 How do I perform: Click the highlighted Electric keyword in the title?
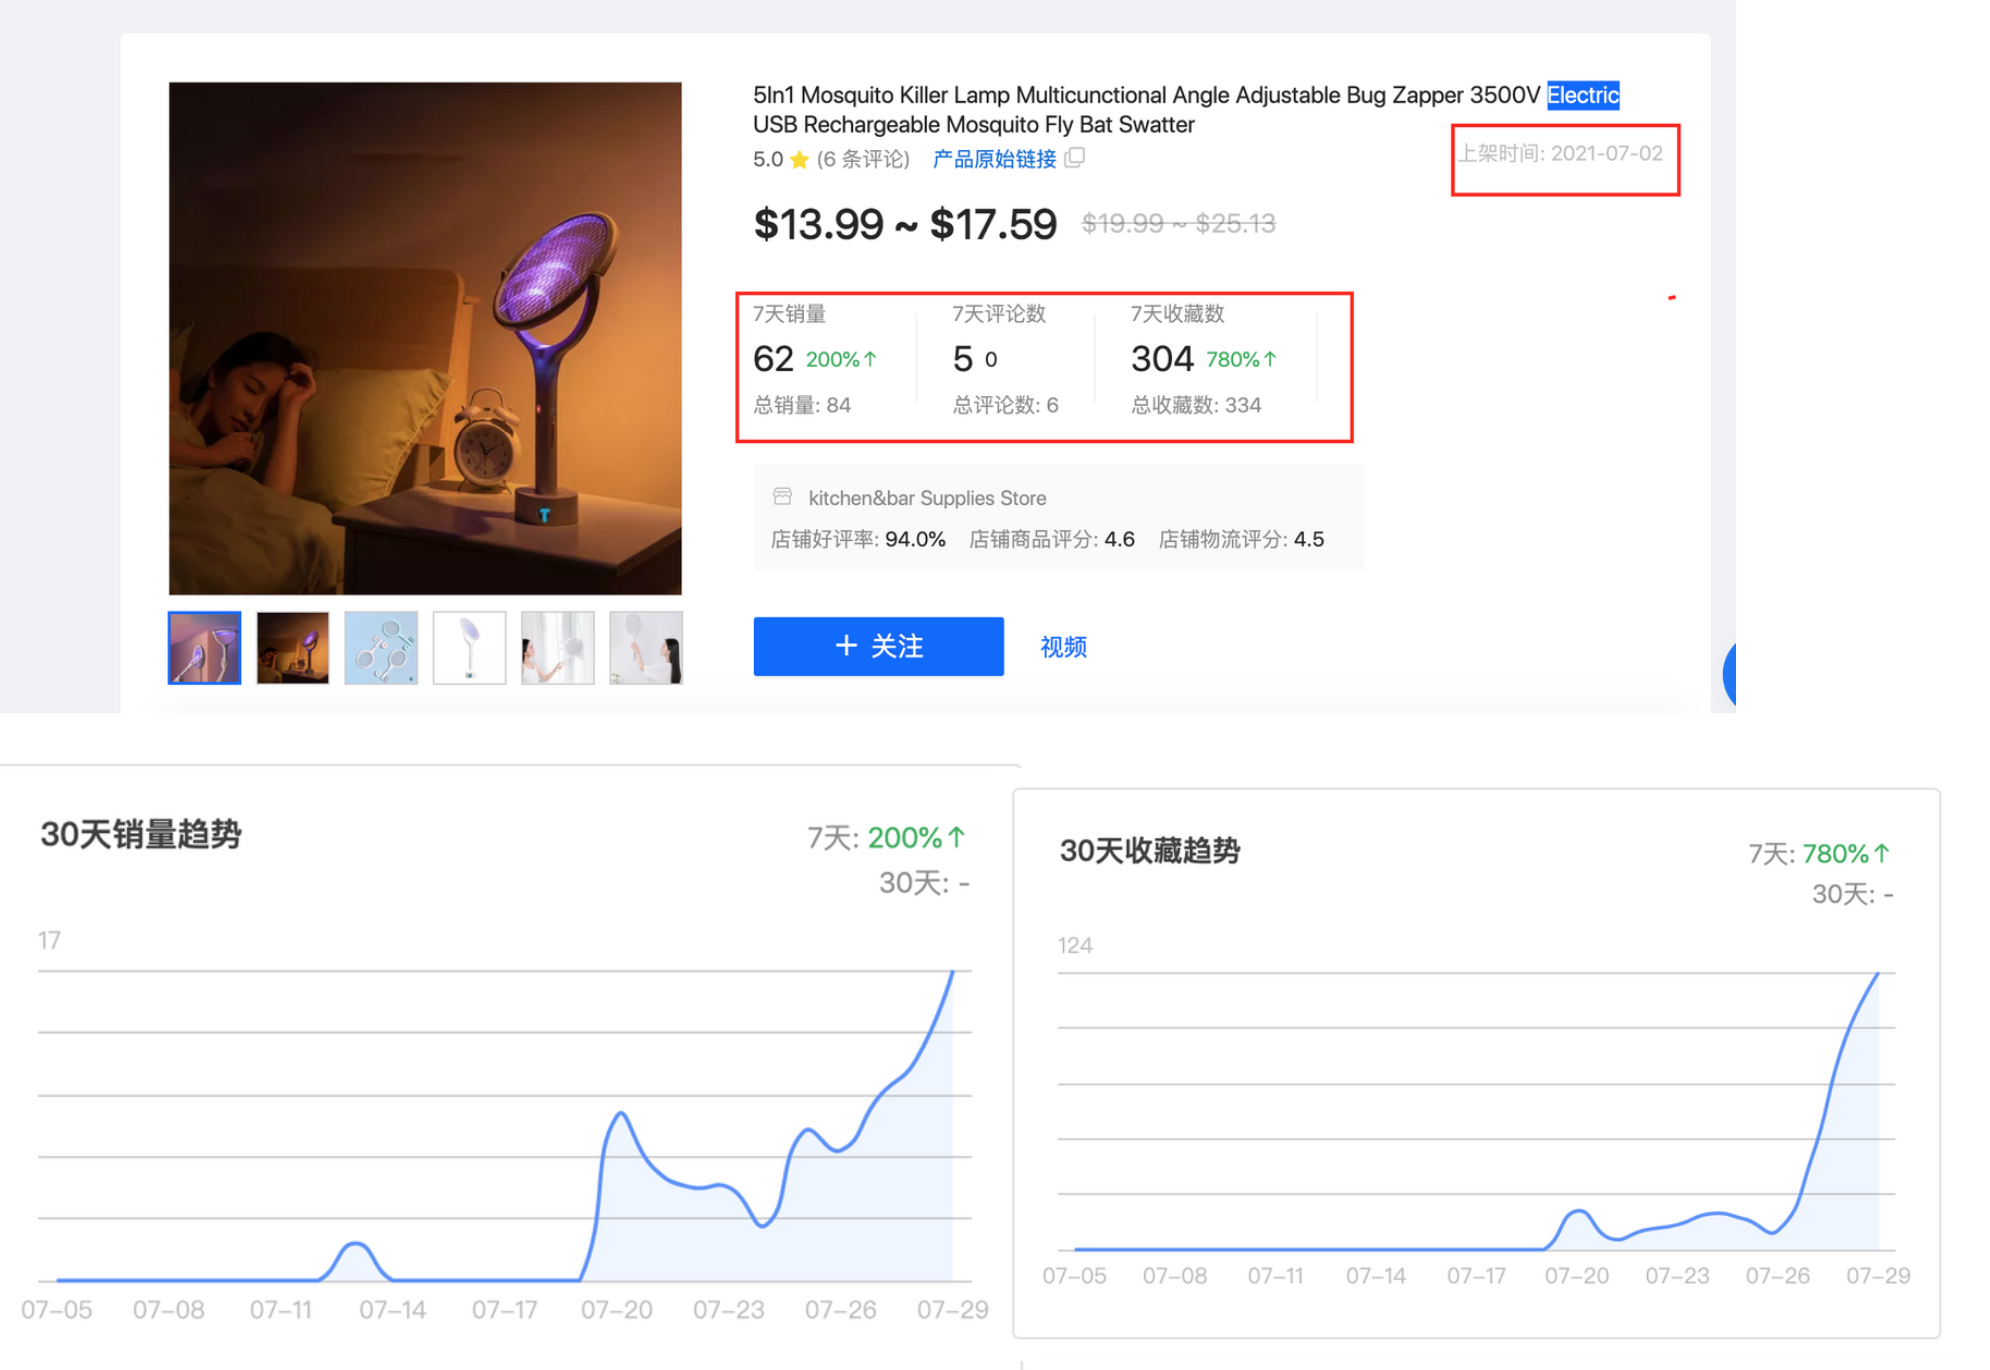1582,95
